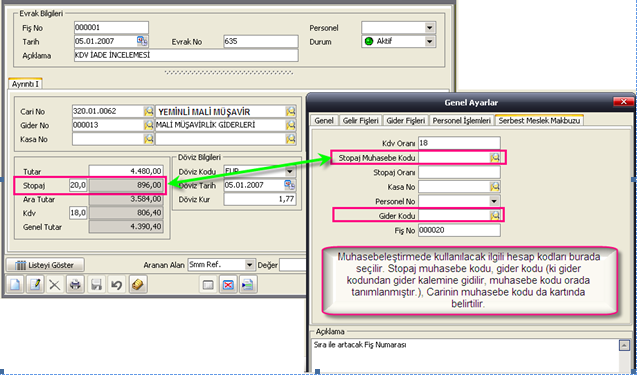Open lookup icon beside Cari No code

tap(149, 111)
